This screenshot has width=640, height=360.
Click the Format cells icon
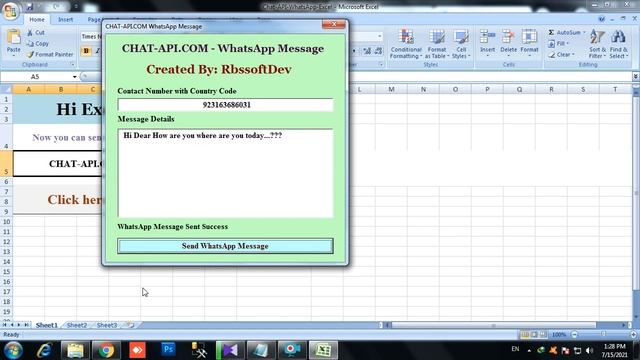(x=529, y=37)
